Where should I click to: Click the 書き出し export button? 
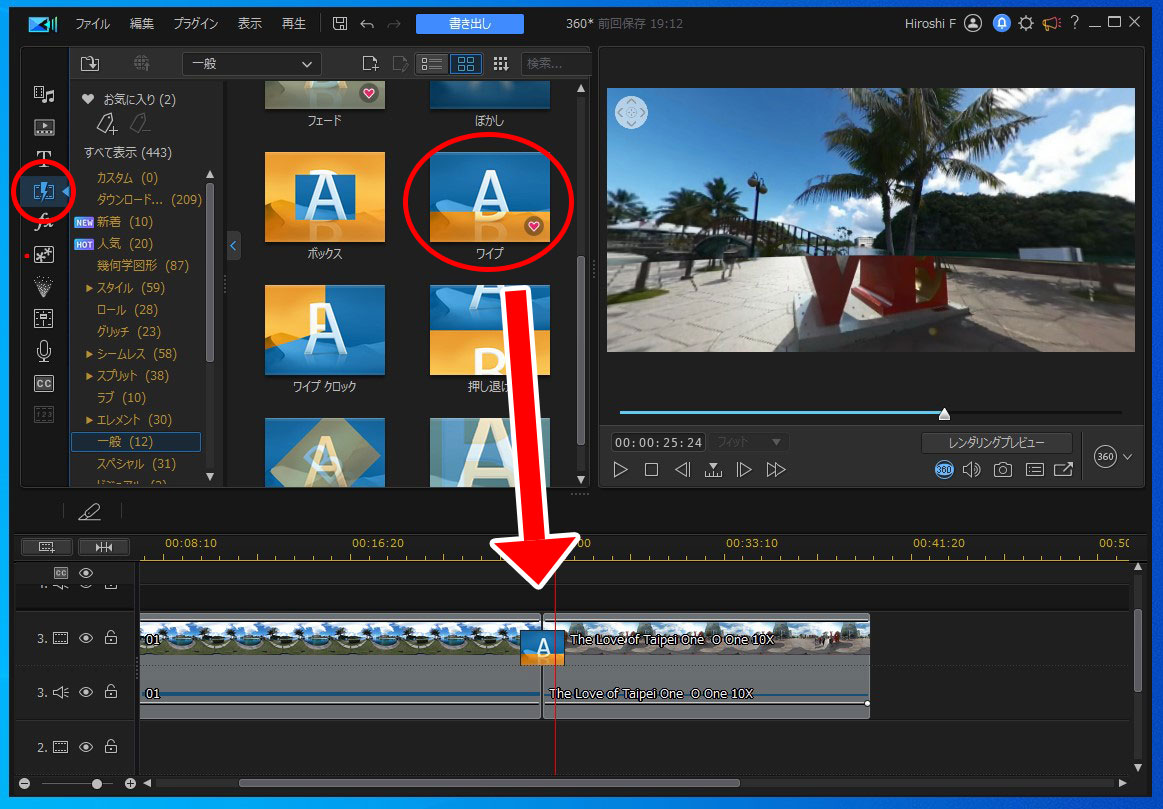469,24
